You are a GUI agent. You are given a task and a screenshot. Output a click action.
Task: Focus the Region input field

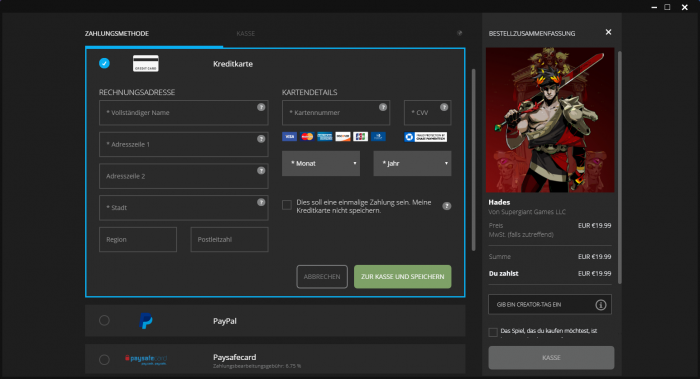point(138,239)
